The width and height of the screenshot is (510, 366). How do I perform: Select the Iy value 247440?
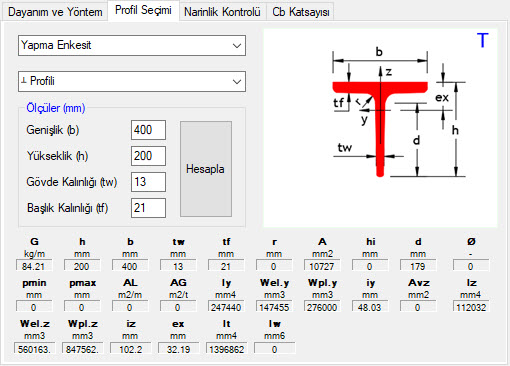[226, 307]
